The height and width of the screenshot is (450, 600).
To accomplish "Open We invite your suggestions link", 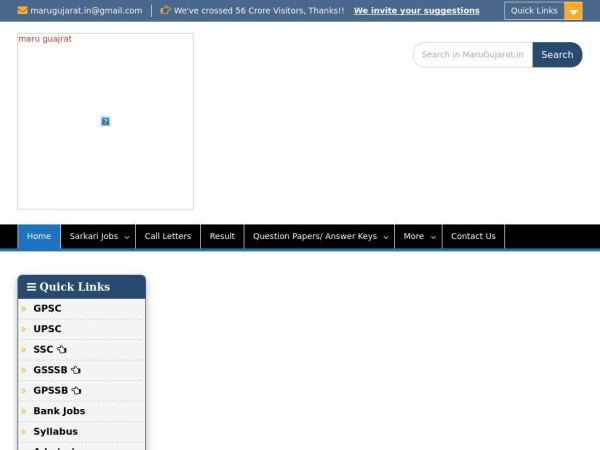I will (x=416, y=11).
